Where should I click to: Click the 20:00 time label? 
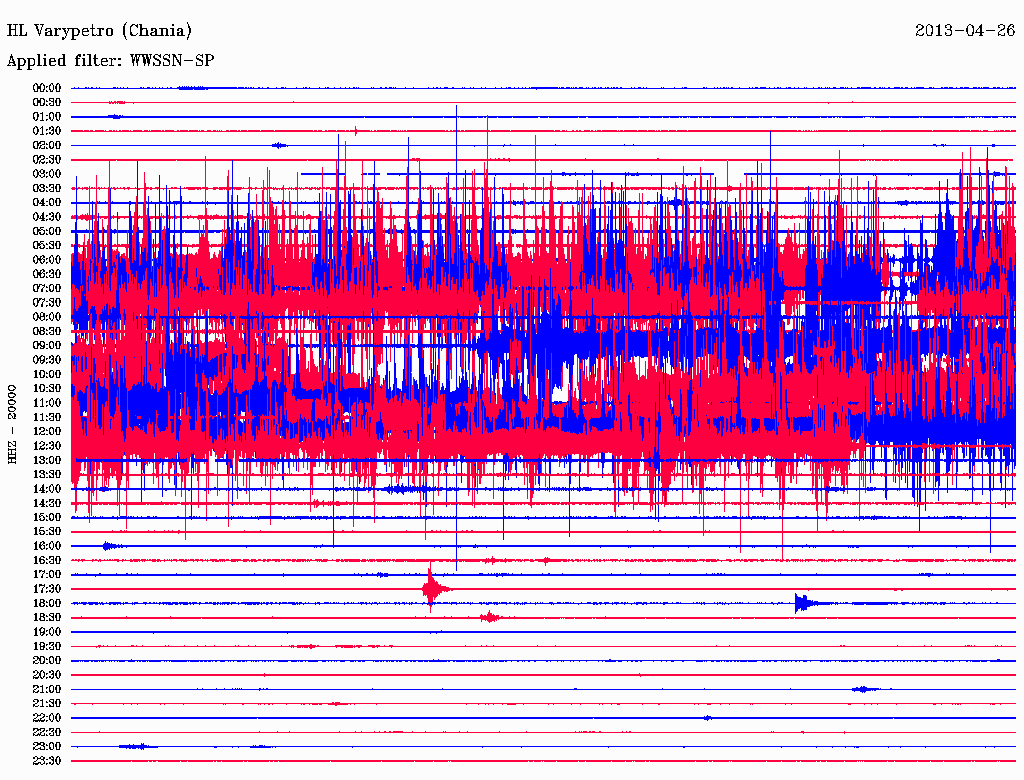tap(46, 661)
